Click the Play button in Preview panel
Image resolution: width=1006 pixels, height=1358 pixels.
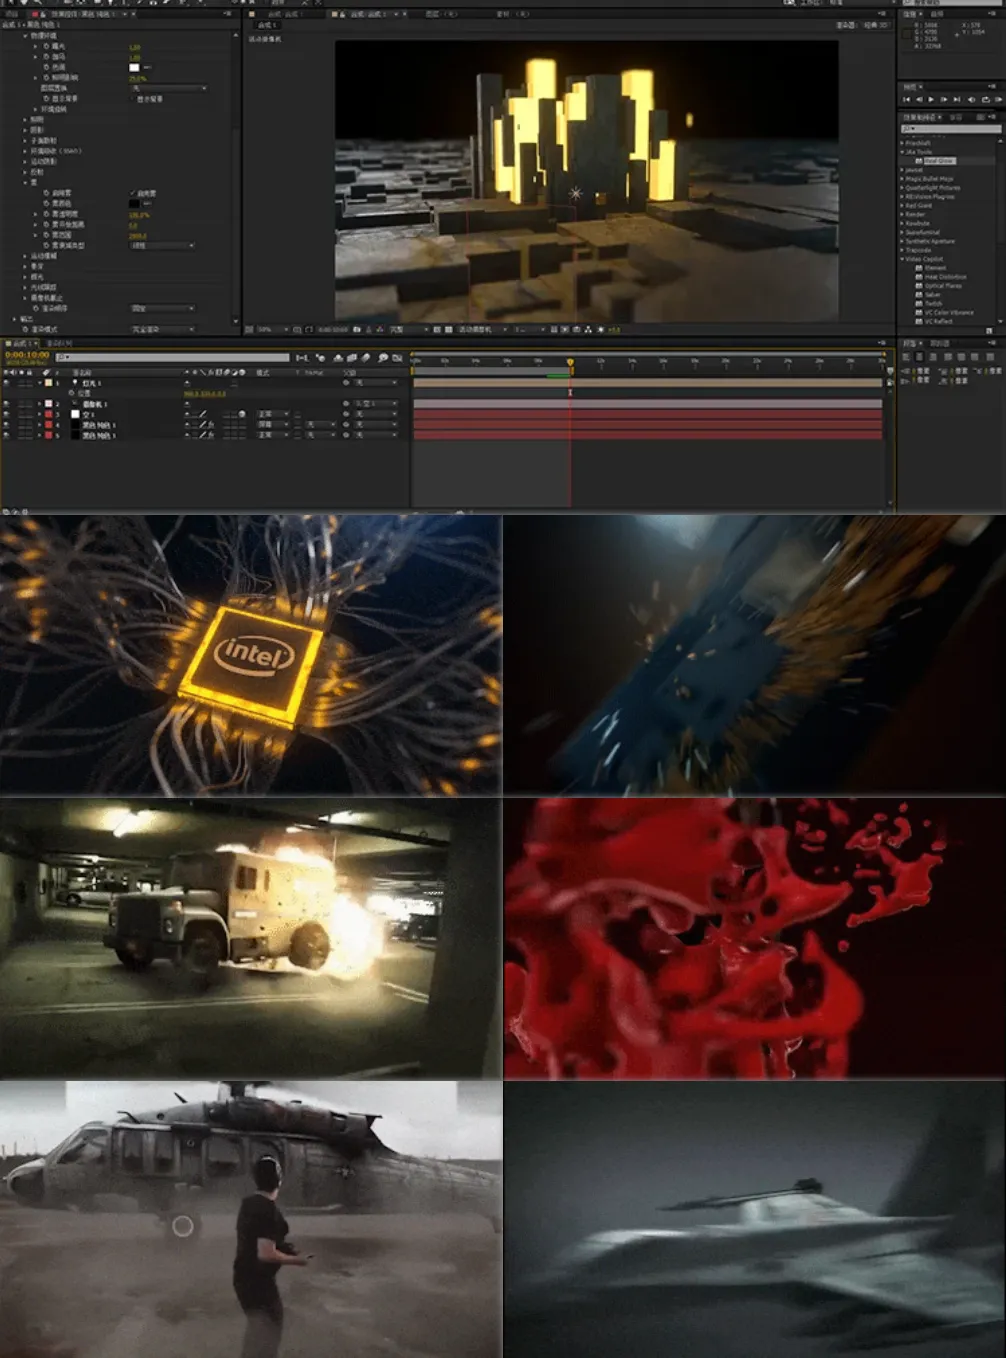[931, 99]
